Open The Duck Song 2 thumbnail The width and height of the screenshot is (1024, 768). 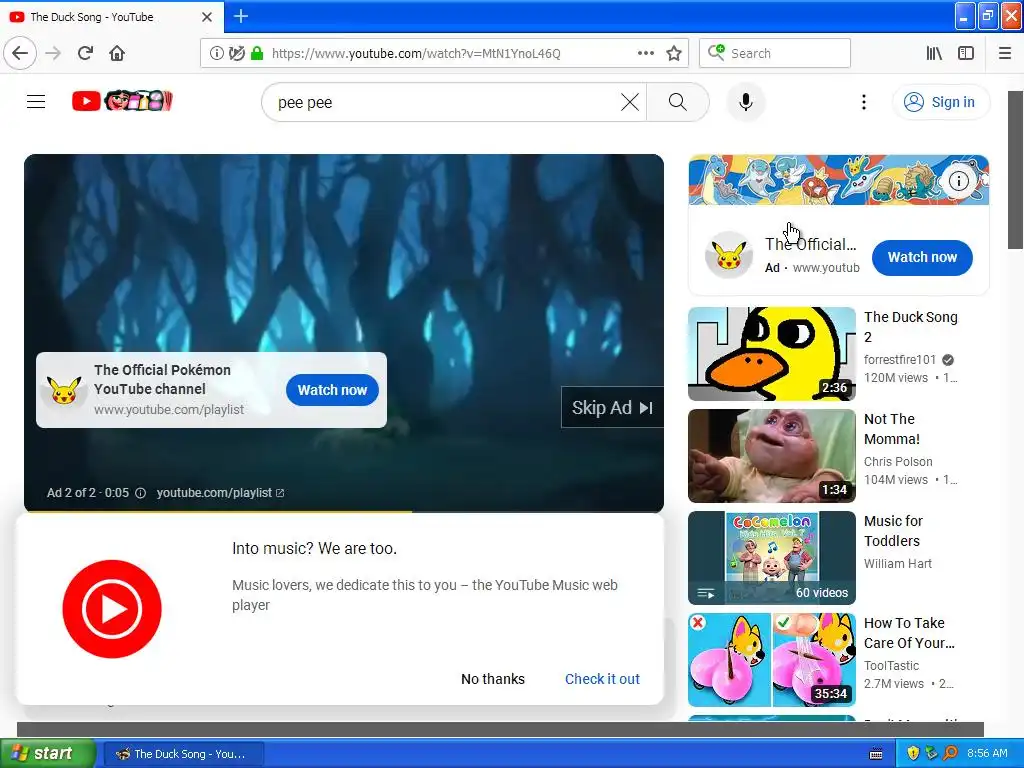[772, 354]
